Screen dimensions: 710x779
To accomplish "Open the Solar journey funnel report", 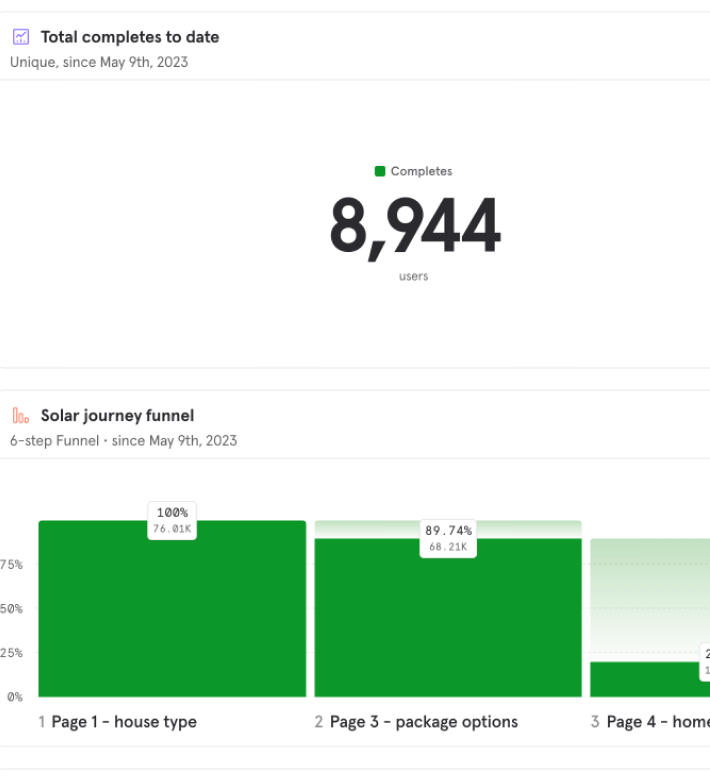I will click(x=117, y=416).
